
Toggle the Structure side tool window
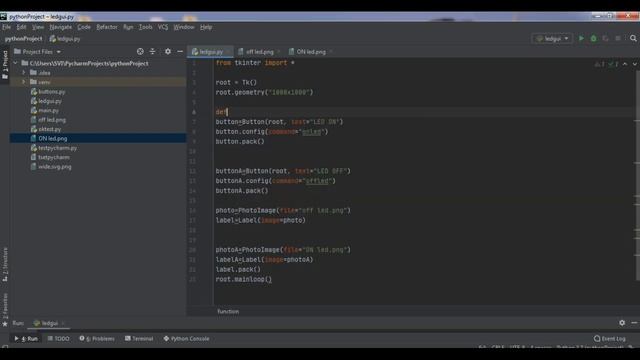5,264
